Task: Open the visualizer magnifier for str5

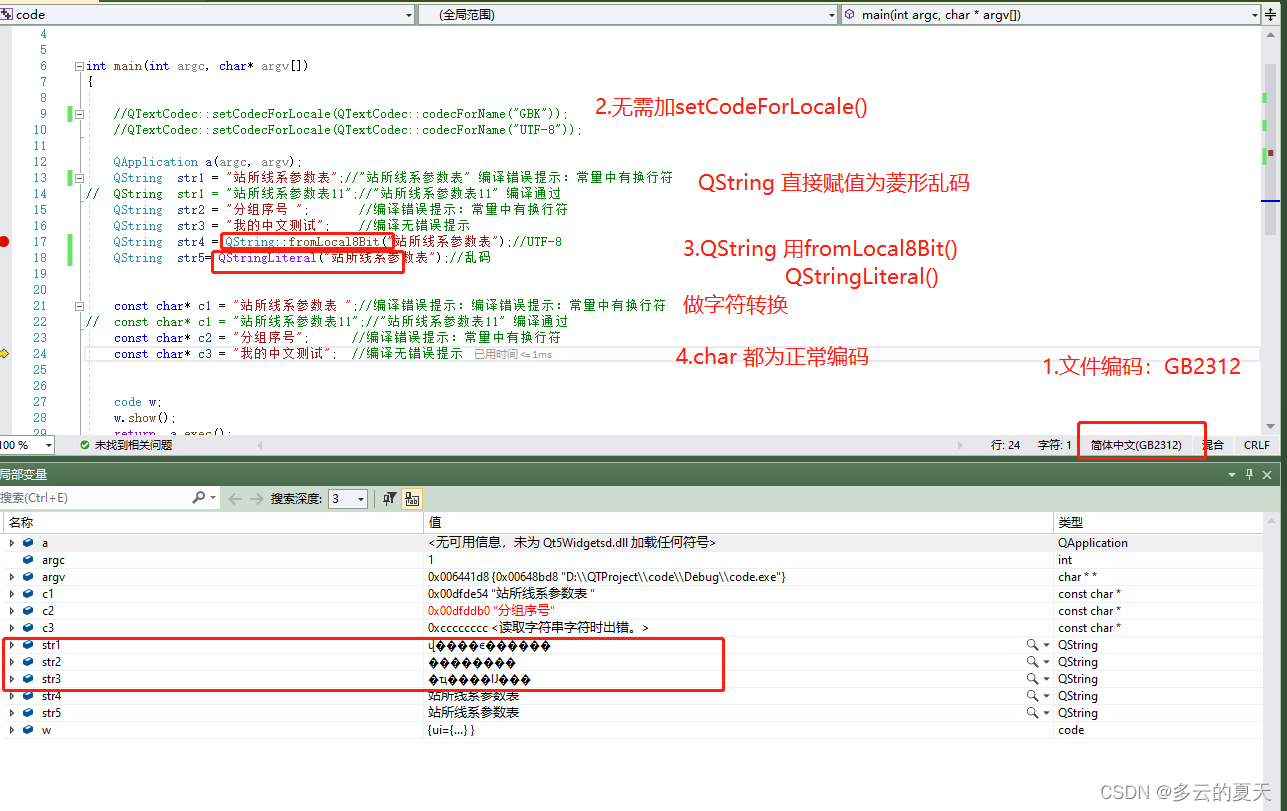Action: coord(1032,713)
